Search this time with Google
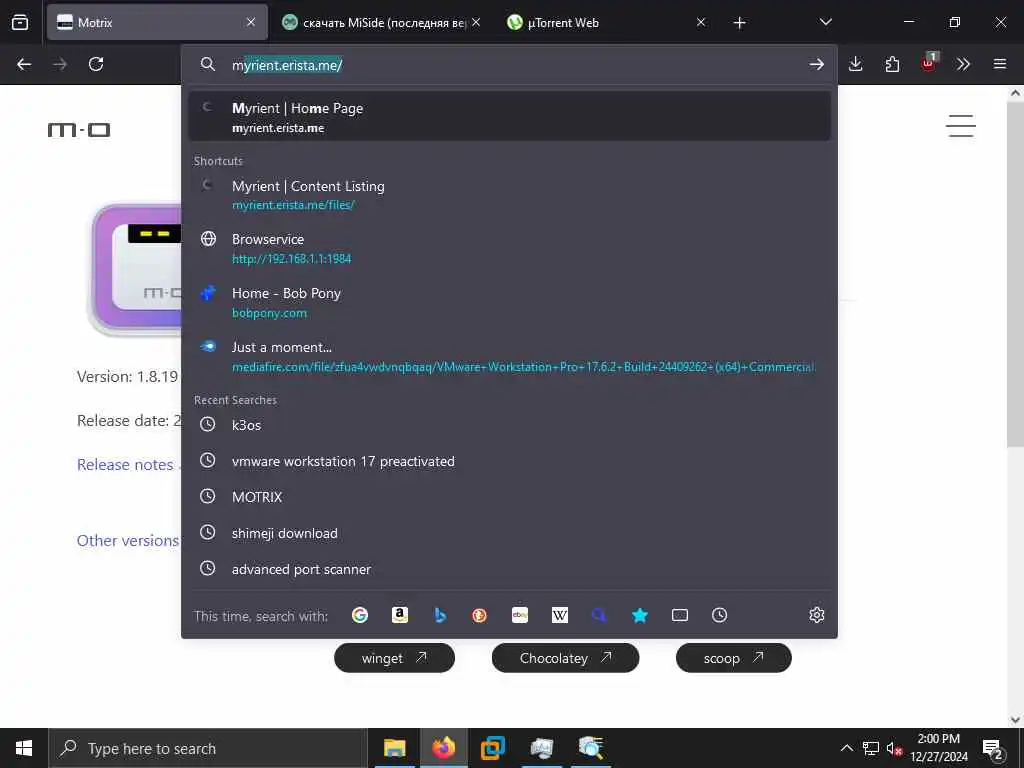 pyautogui.click(x=360, y=615)
